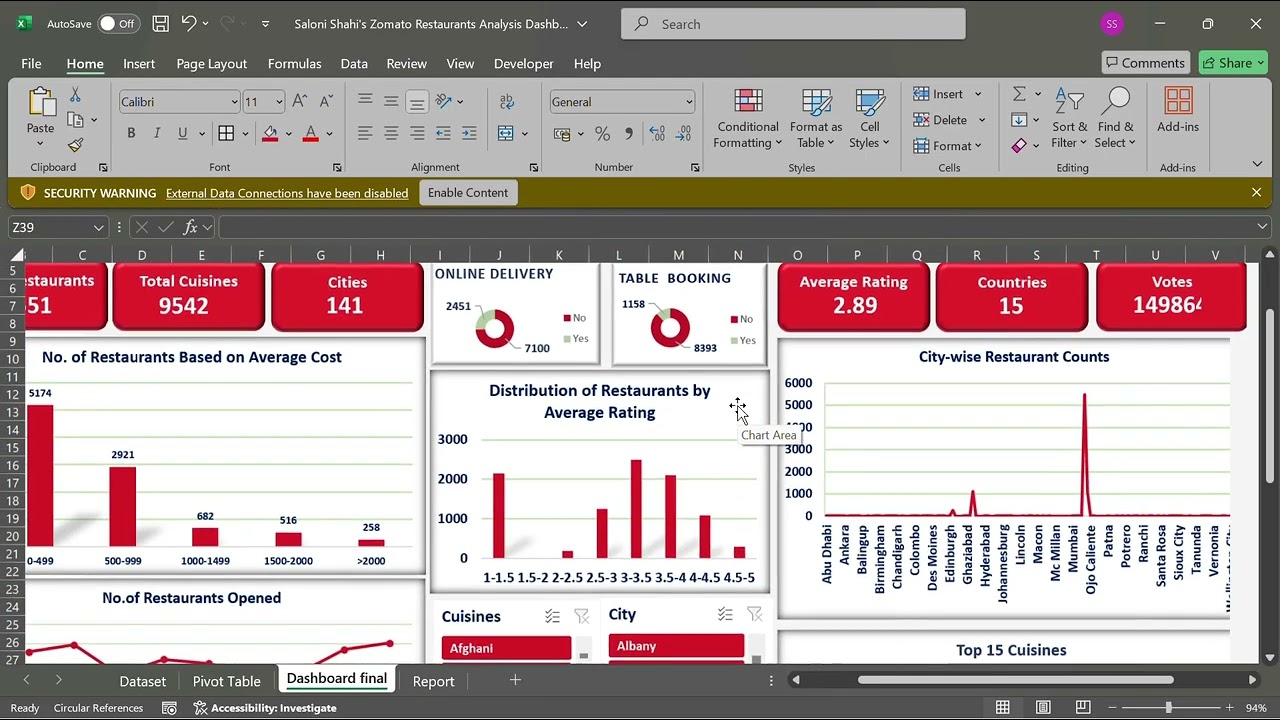Select the Cut scissors icon
Image resolution: width=1280 pixels, height=720 pixels.
(75, 95)
